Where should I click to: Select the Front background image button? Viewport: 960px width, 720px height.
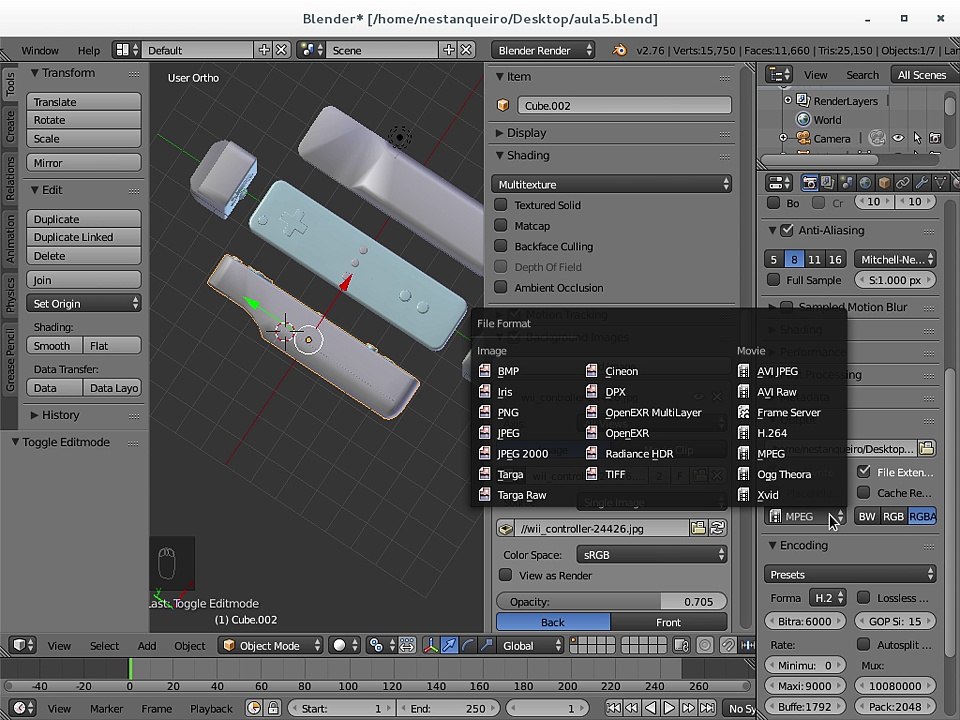669,621
